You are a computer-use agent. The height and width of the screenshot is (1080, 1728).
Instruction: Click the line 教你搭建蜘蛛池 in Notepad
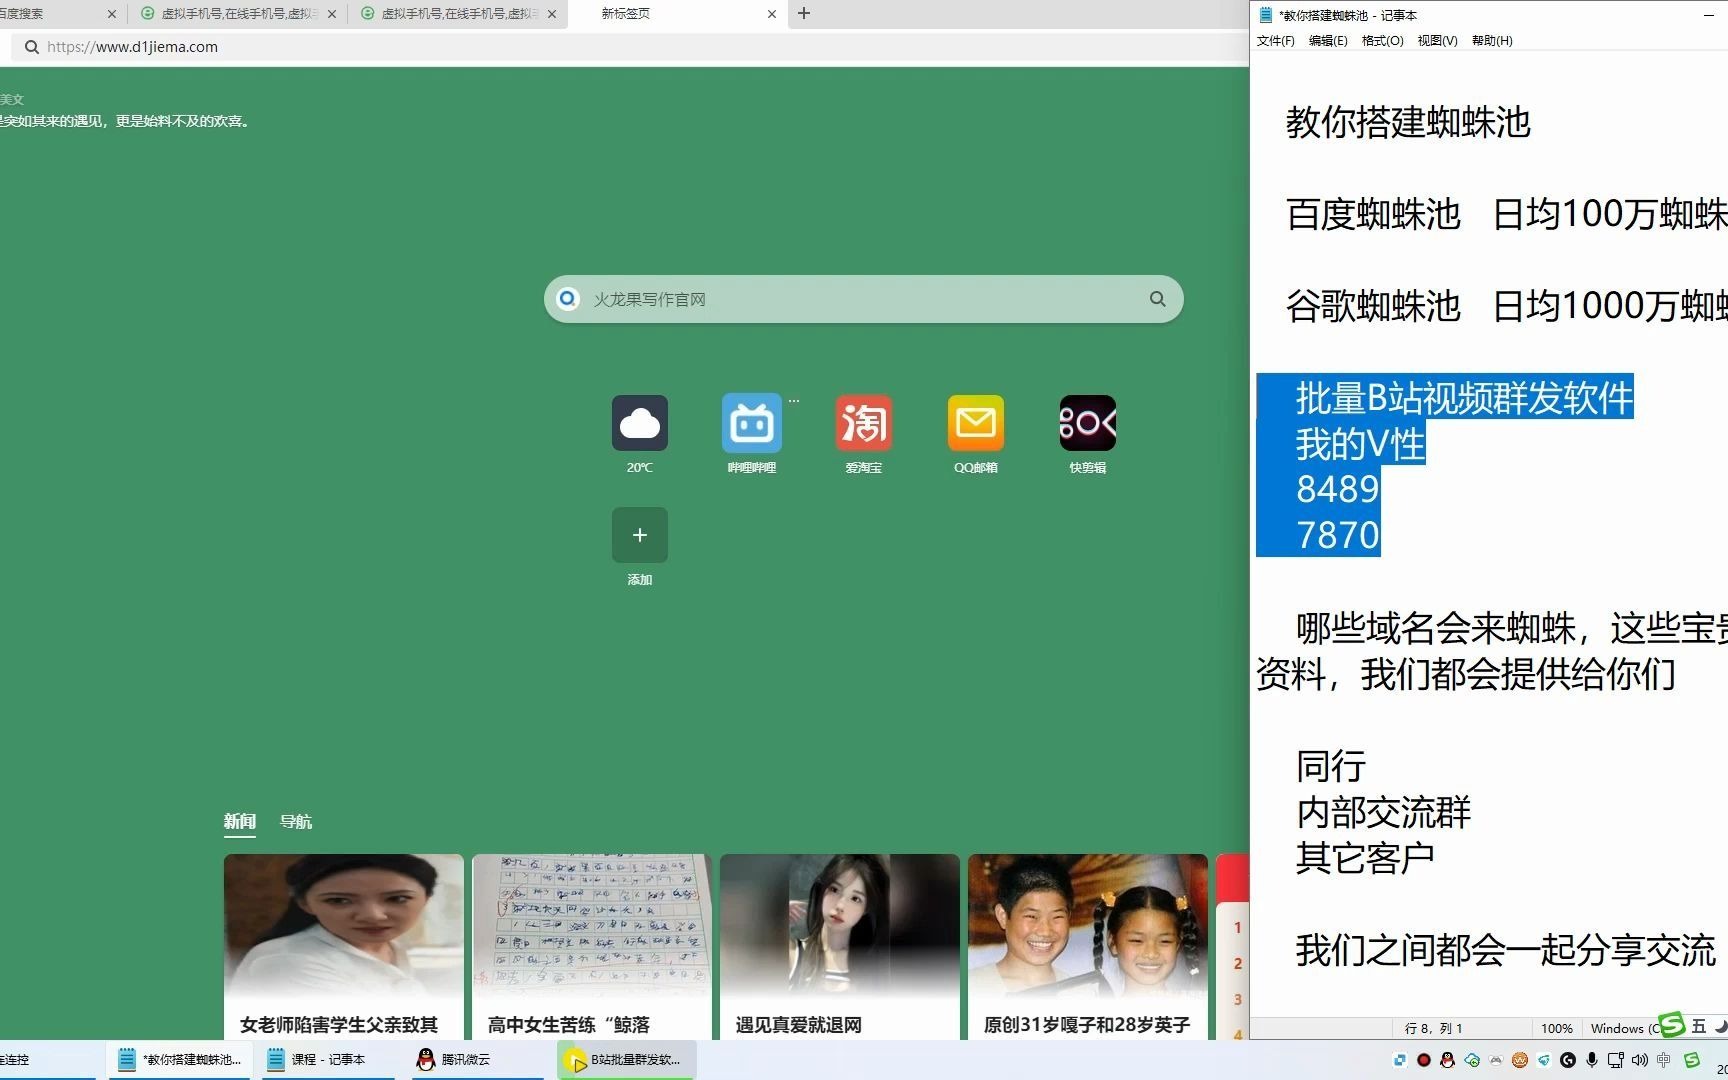coord(1408,122)
